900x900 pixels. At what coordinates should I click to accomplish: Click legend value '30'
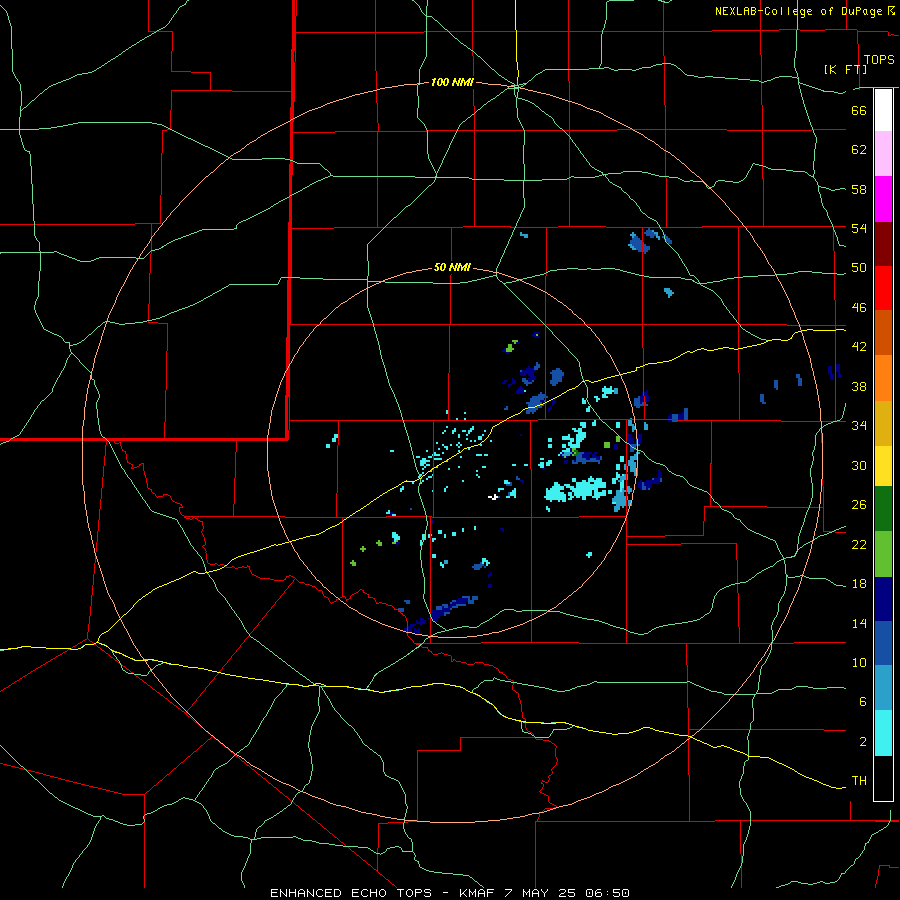859,465
